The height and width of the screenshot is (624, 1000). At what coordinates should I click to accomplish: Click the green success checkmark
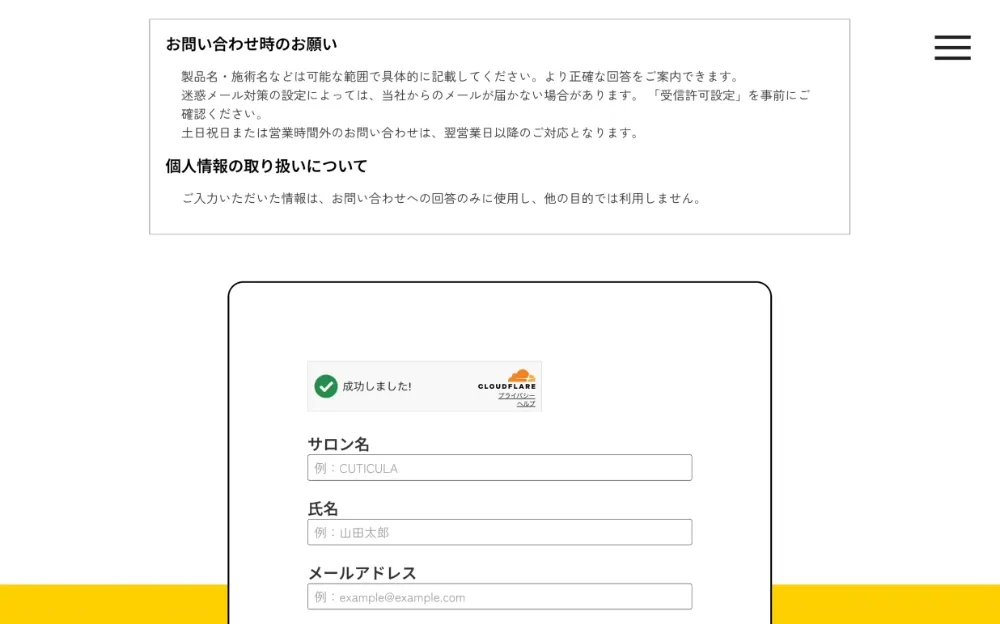(326, 386)
